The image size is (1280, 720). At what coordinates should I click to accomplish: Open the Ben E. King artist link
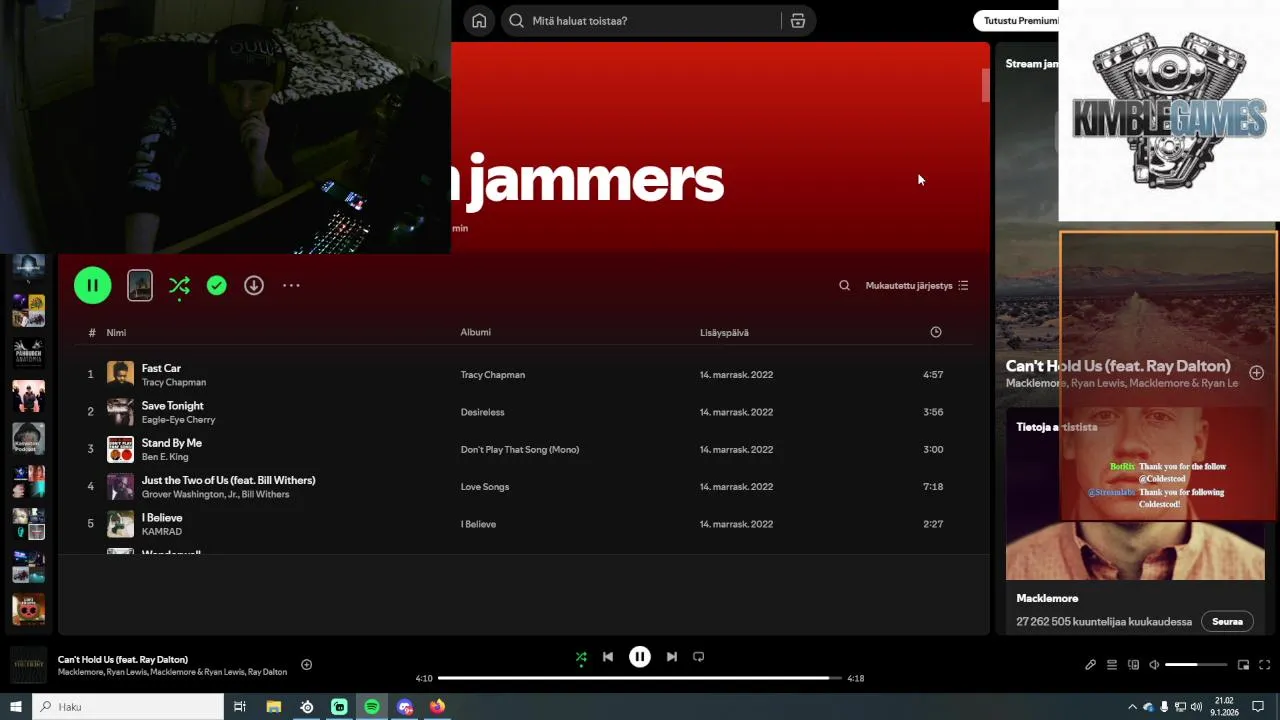(165, 457)
